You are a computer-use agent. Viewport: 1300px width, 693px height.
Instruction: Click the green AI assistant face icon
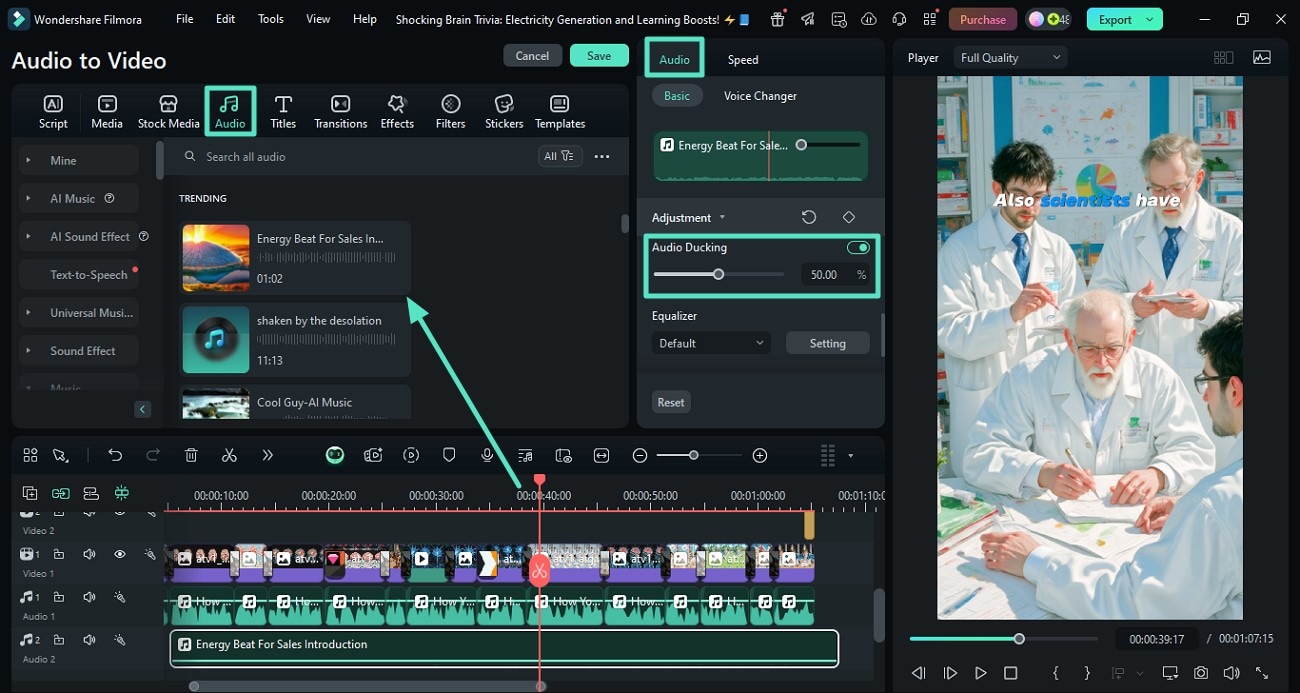coord(335,455)
